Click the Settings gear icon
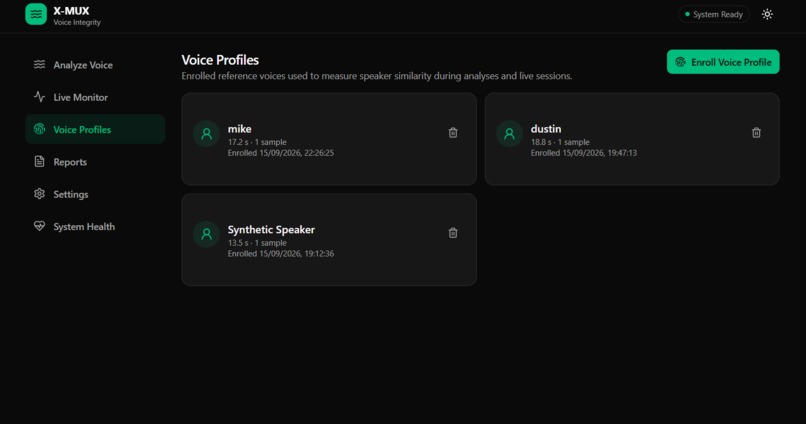806x424 pixels. (x=40, y=194)
